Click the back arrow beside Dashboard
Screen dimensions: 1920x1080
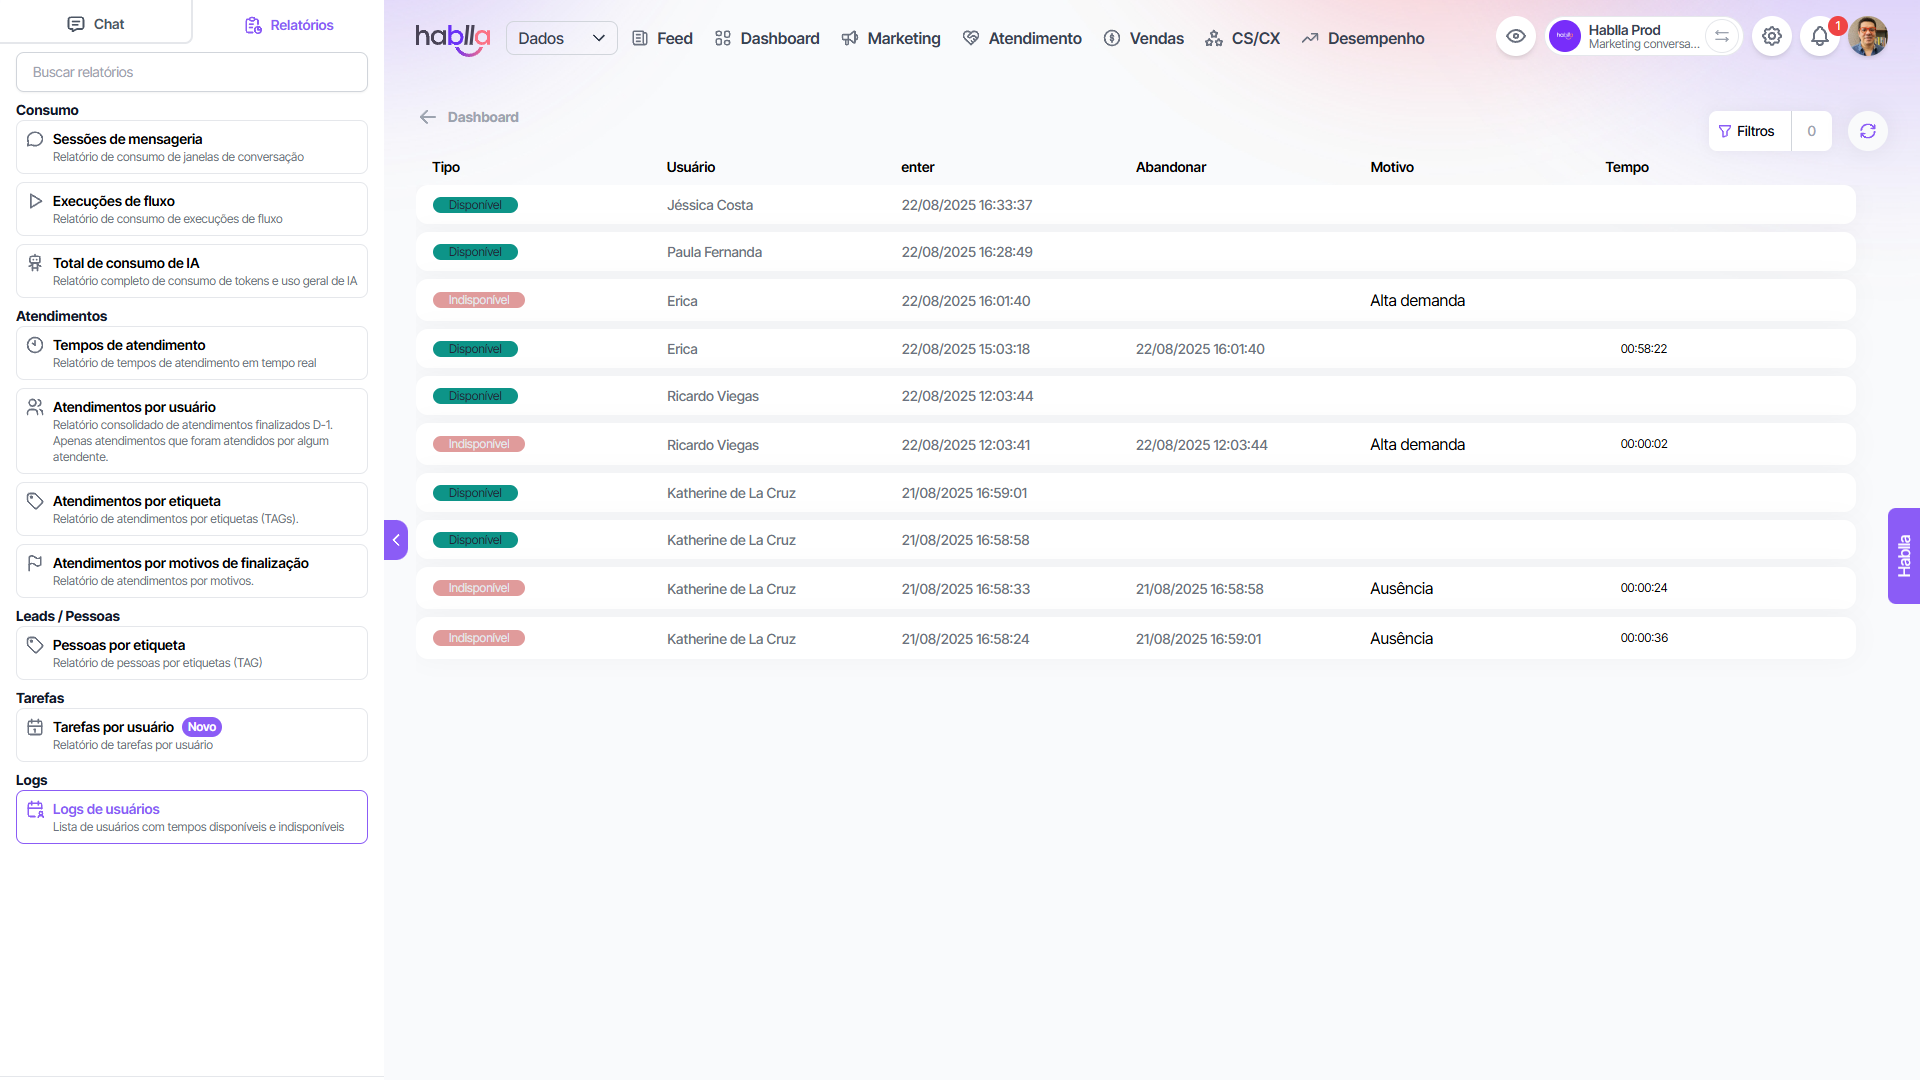[428, 117]
